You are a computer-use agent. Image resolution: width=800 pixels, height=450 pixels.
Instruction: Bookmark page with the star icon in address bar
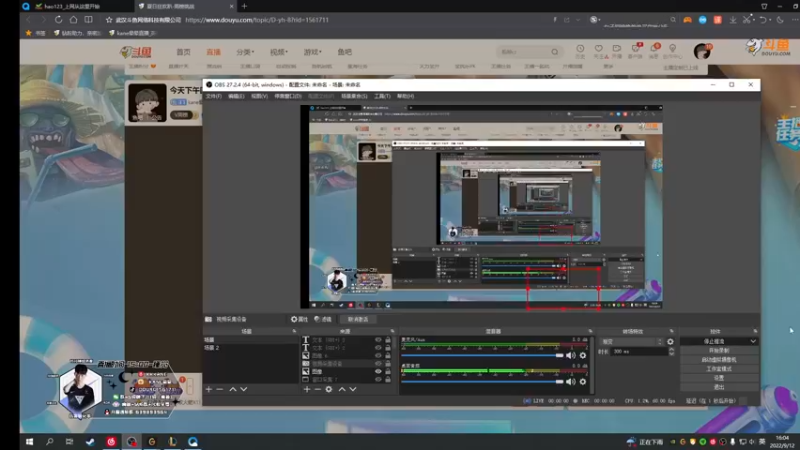[x=109, y=20]
